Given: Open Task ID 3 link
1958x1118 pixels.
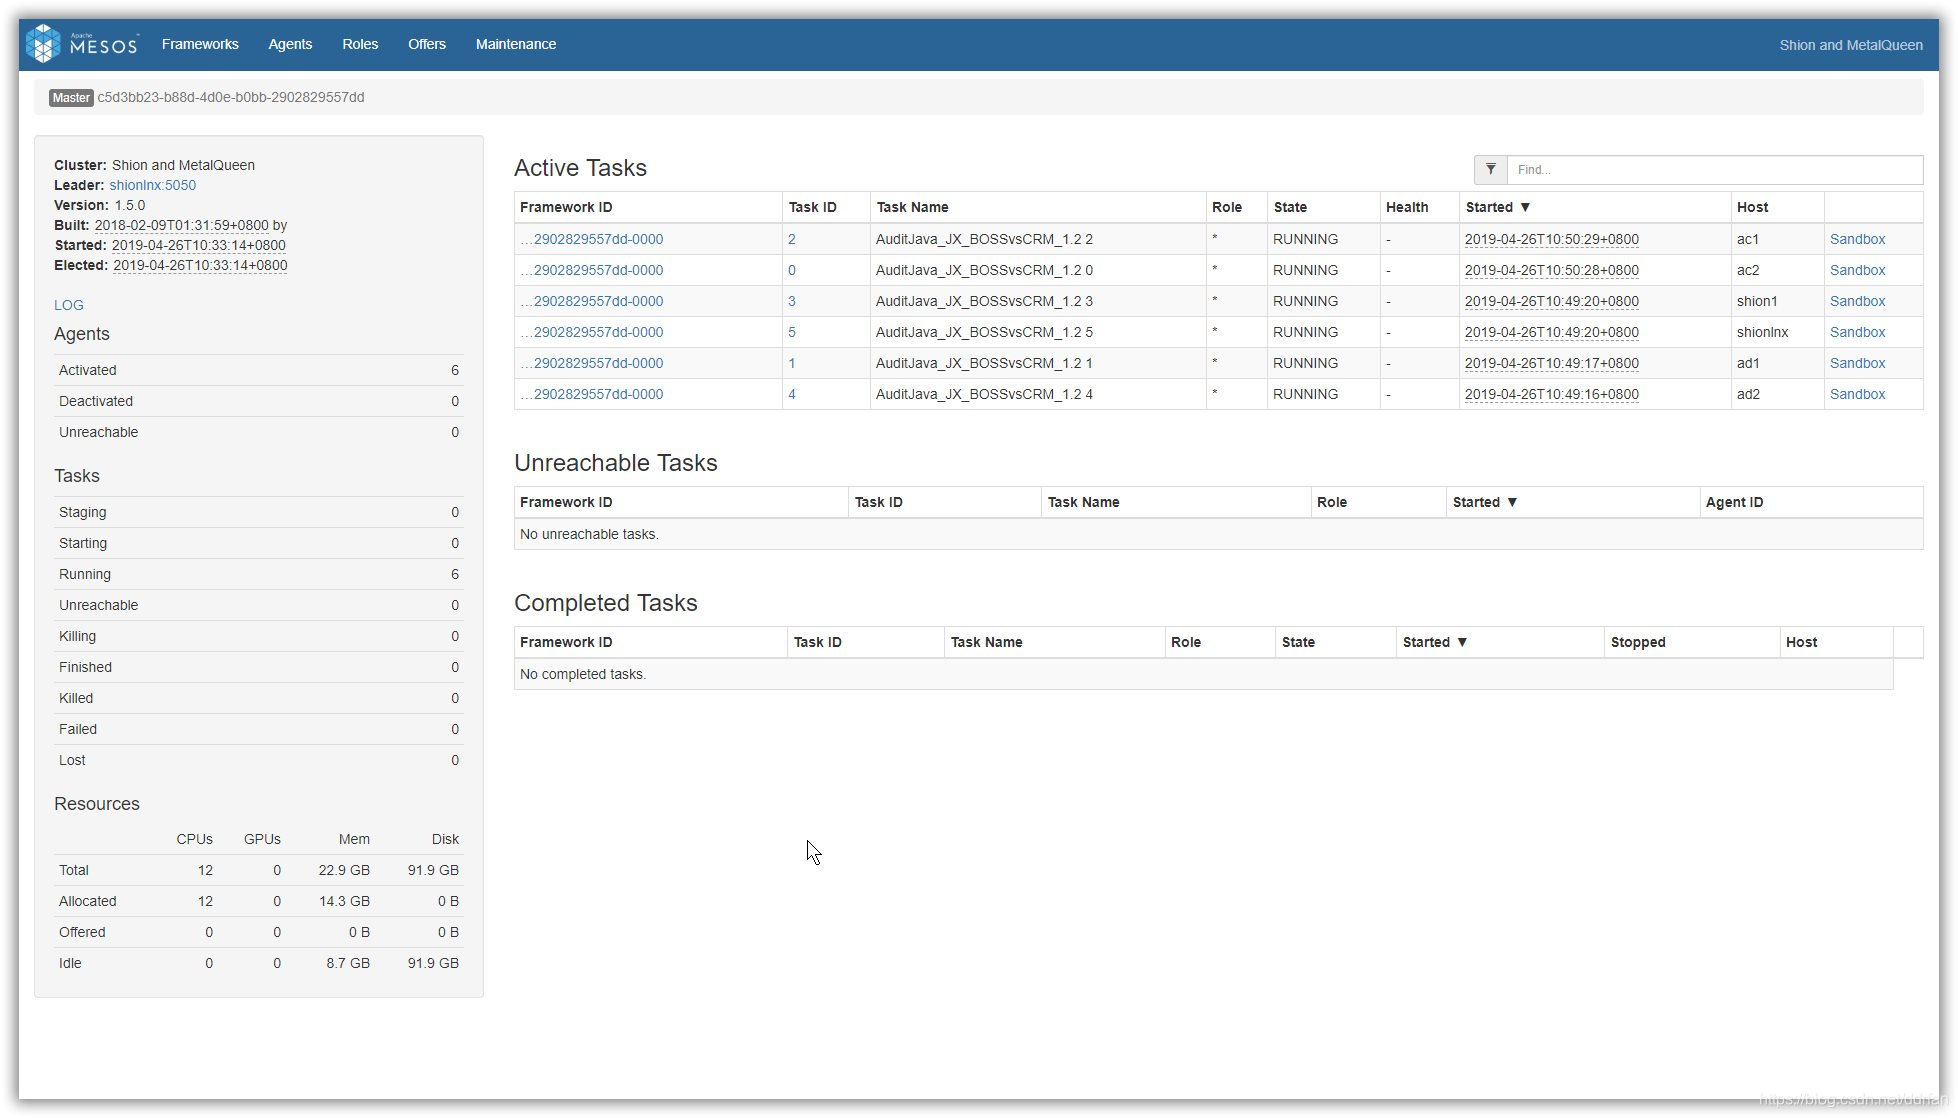Looking at the screenshot, I should coord(792,301).
